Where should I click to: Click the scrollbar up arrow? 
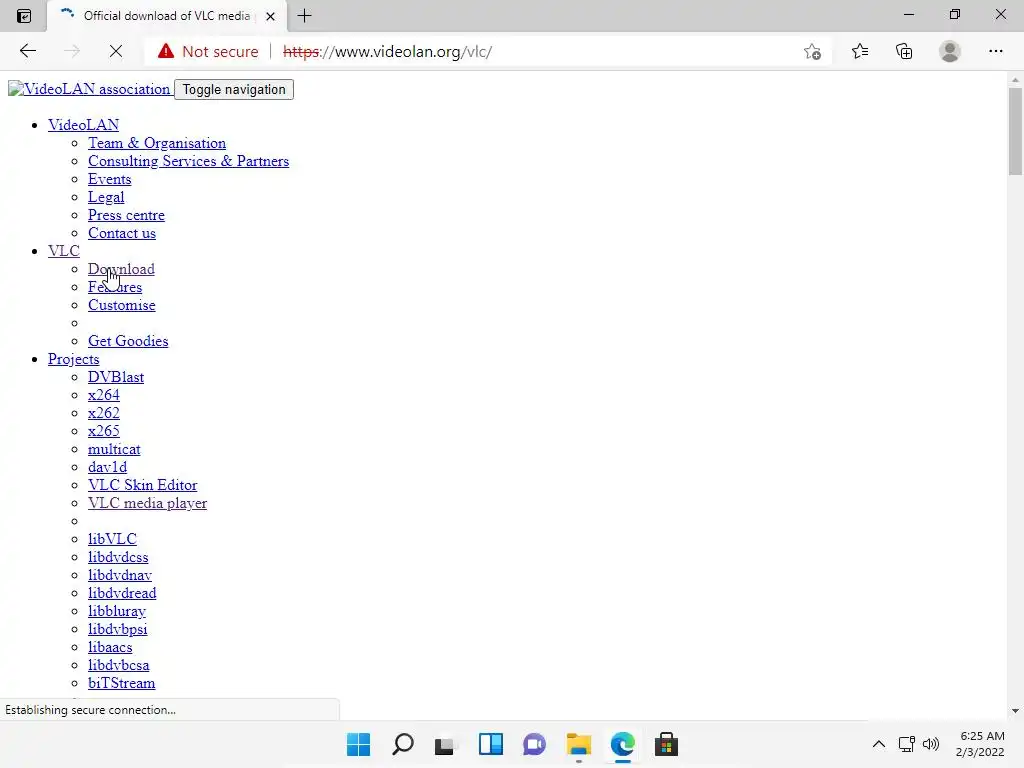1015,80
